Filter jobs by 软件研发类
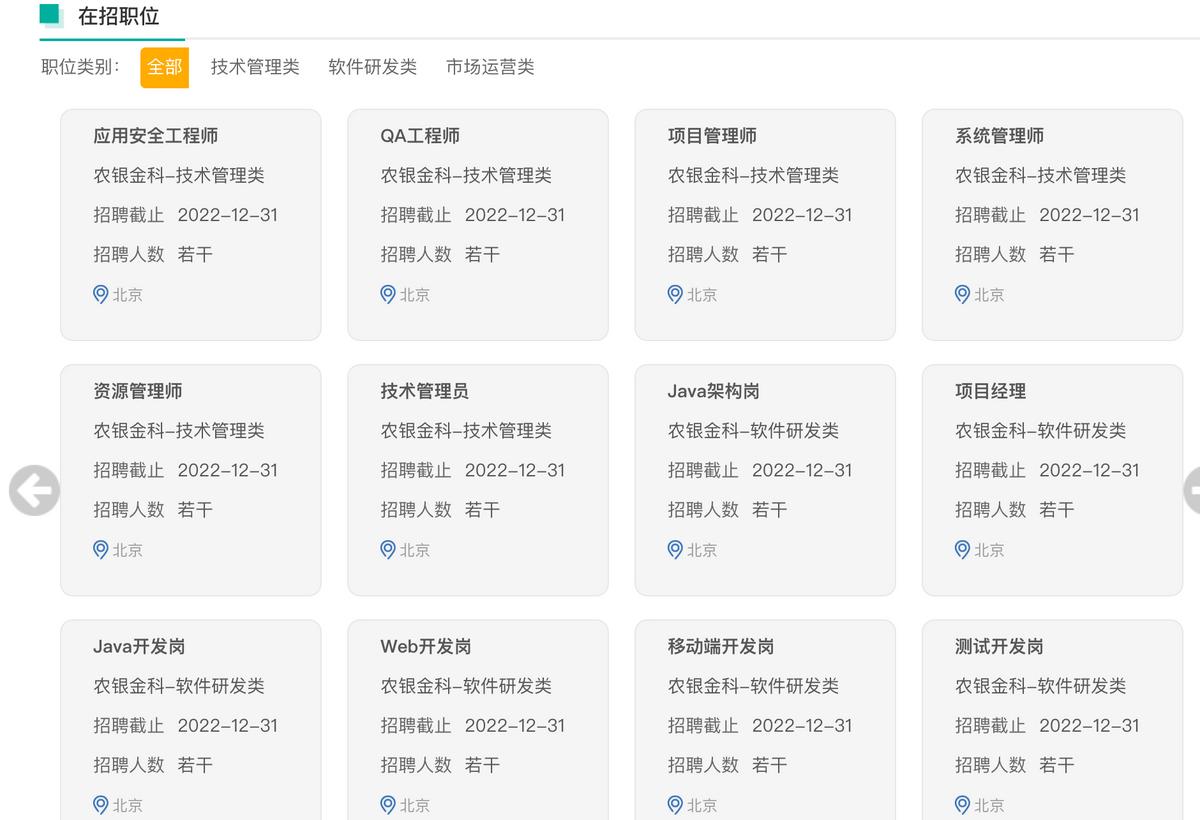Screen dimensions: 1200x820 (x=373, y=67)
